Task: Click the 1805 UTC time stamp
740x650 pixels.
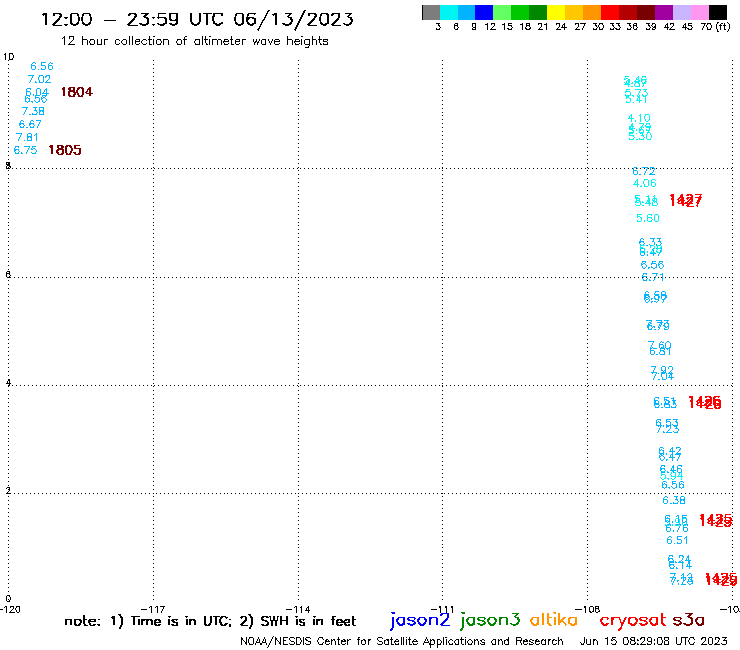Action: point(65,150)
